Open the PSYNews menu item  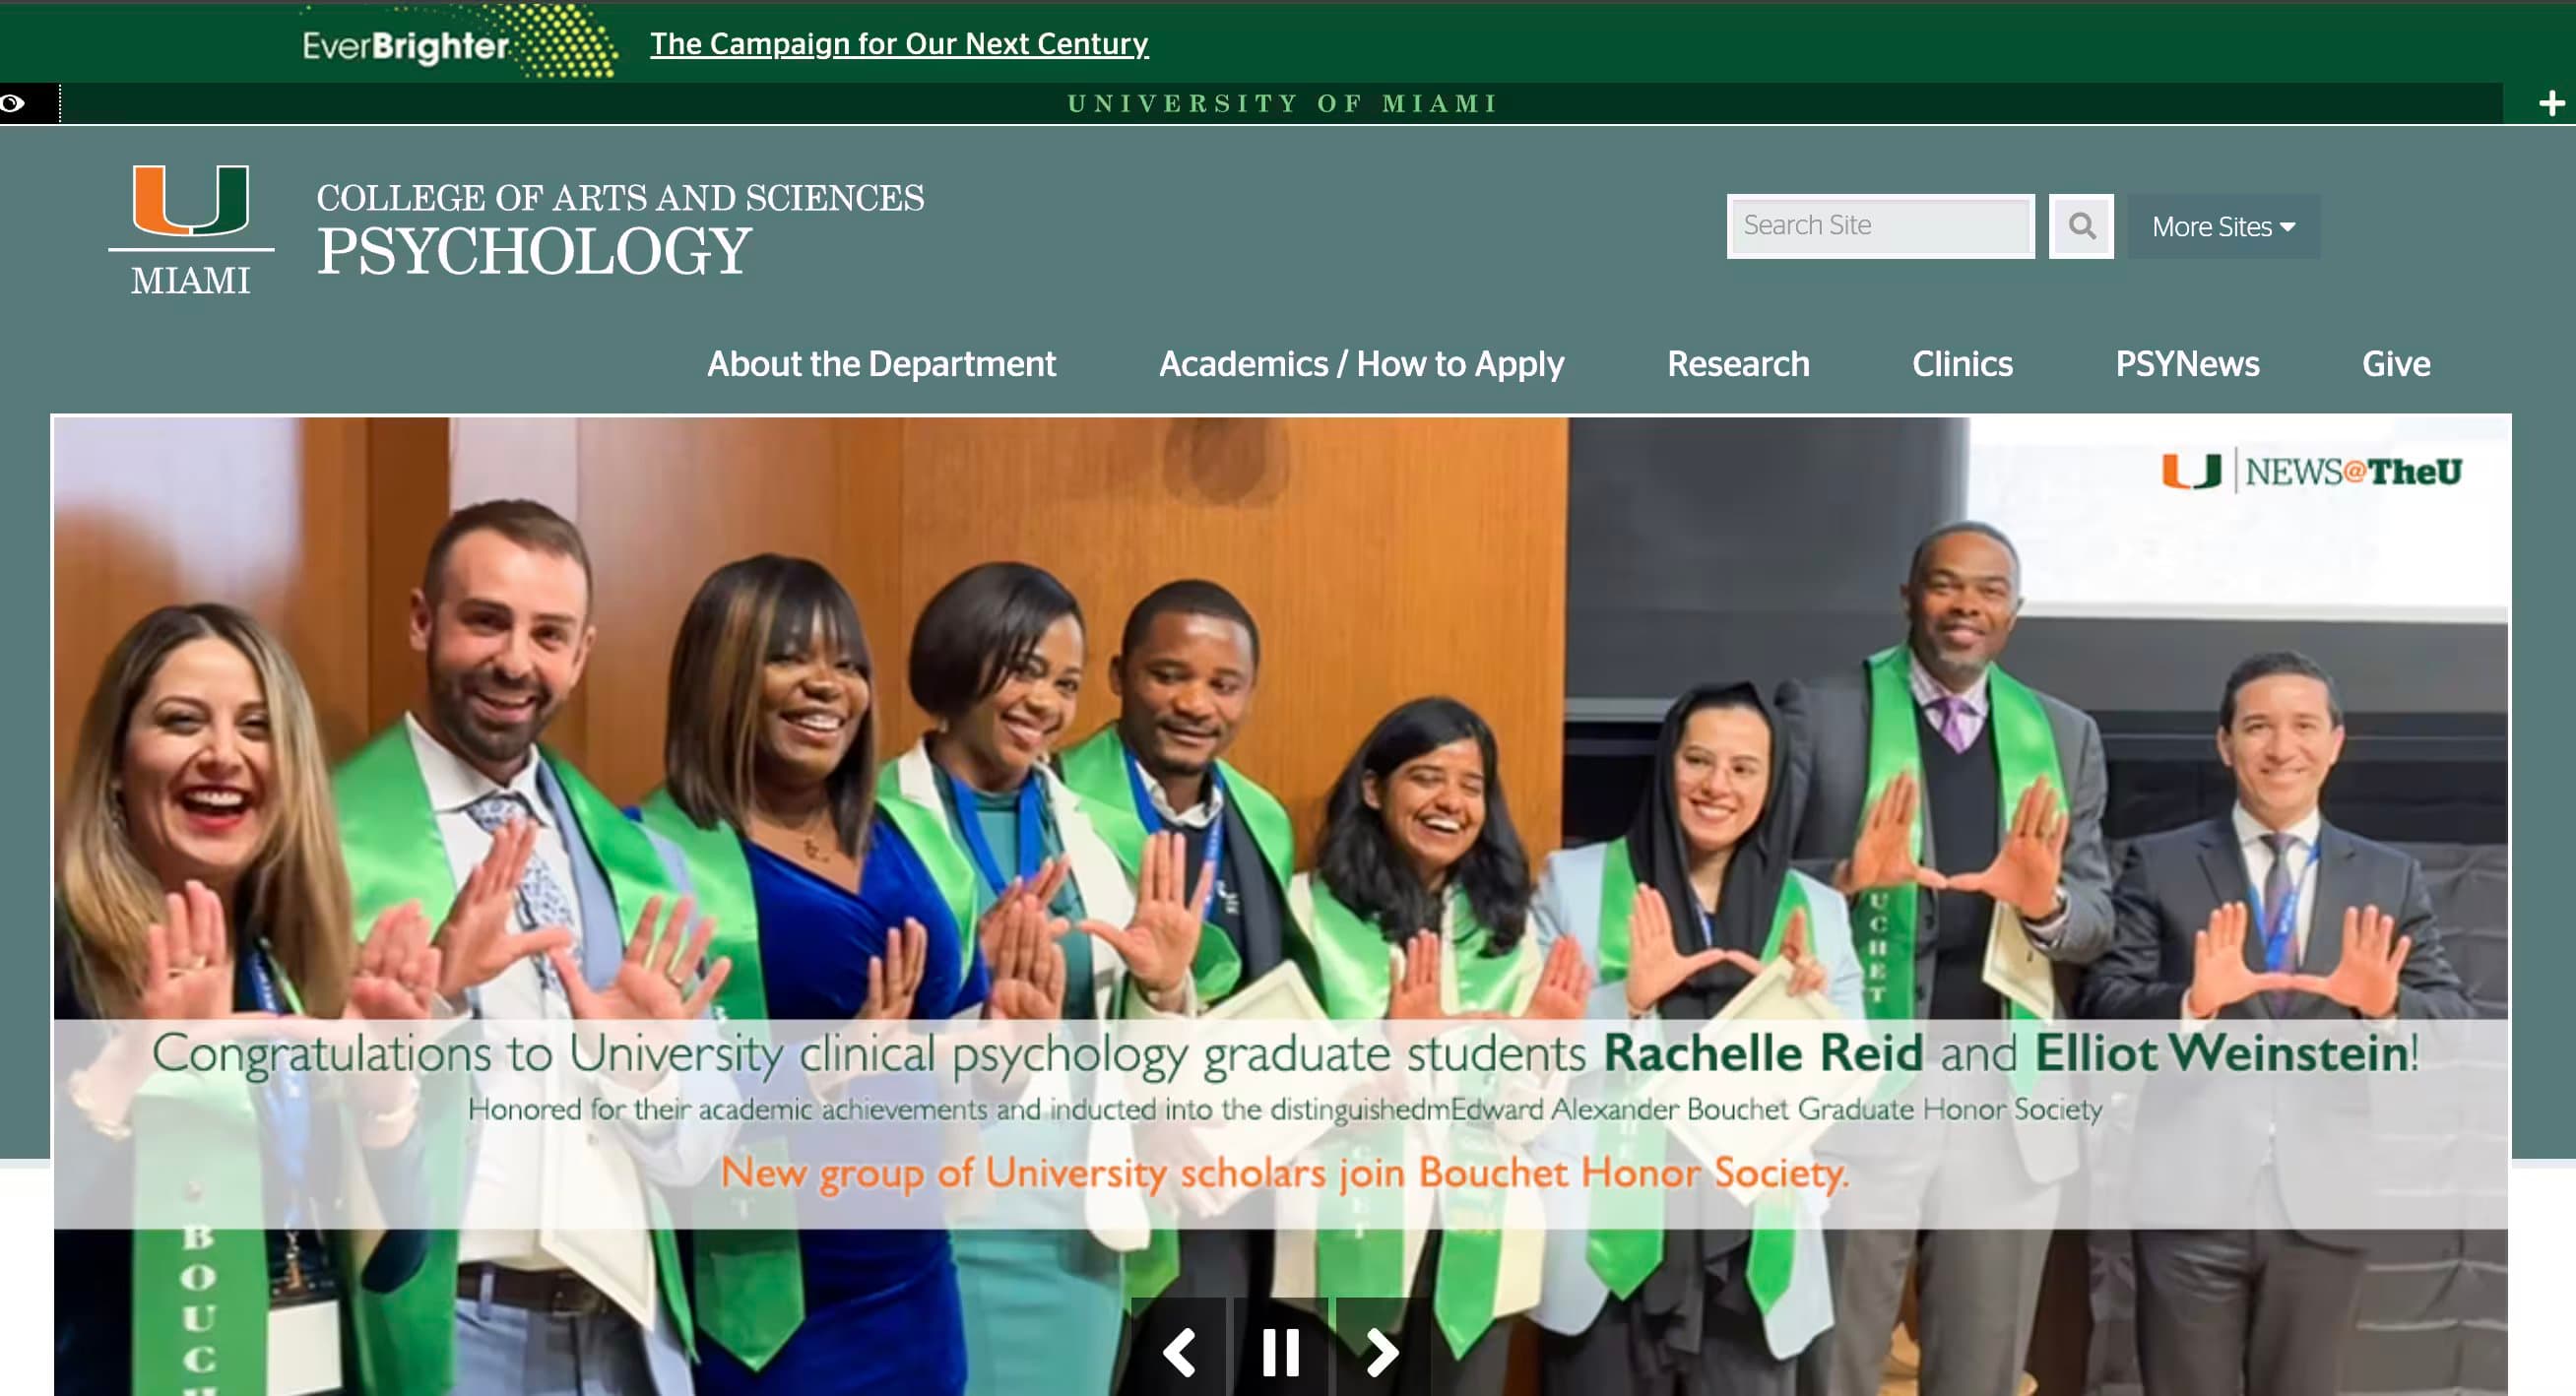point(2187,364)
